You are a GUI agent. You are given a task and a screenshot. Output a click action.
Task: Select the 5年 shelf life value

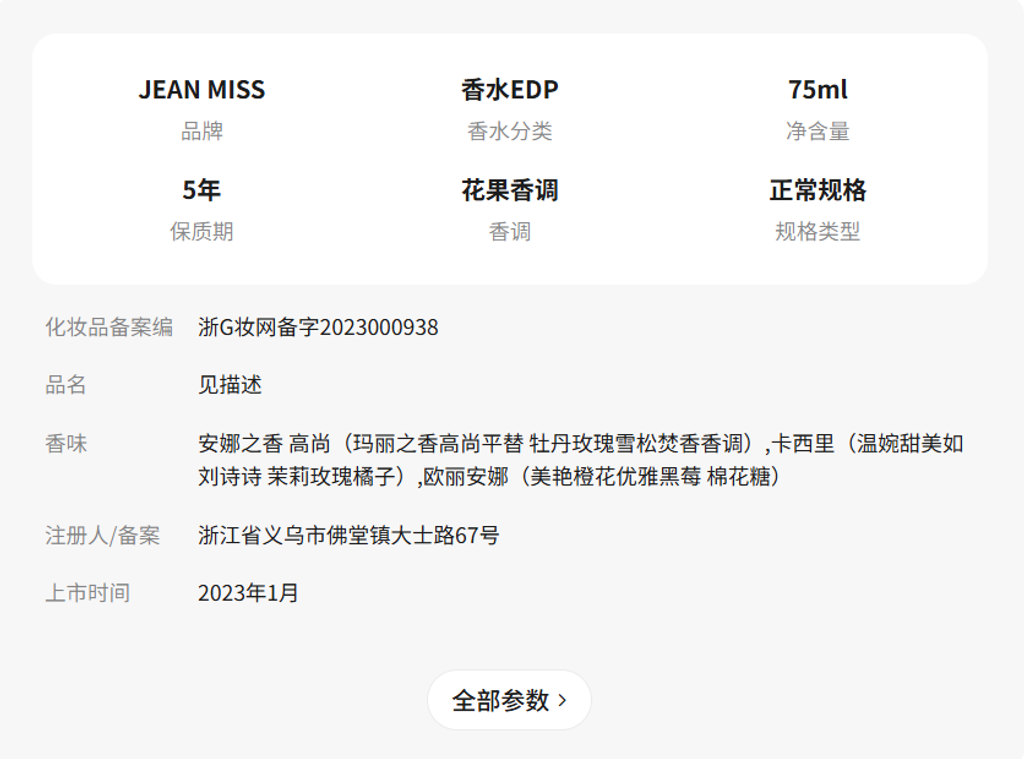click(x=202, y=190)
